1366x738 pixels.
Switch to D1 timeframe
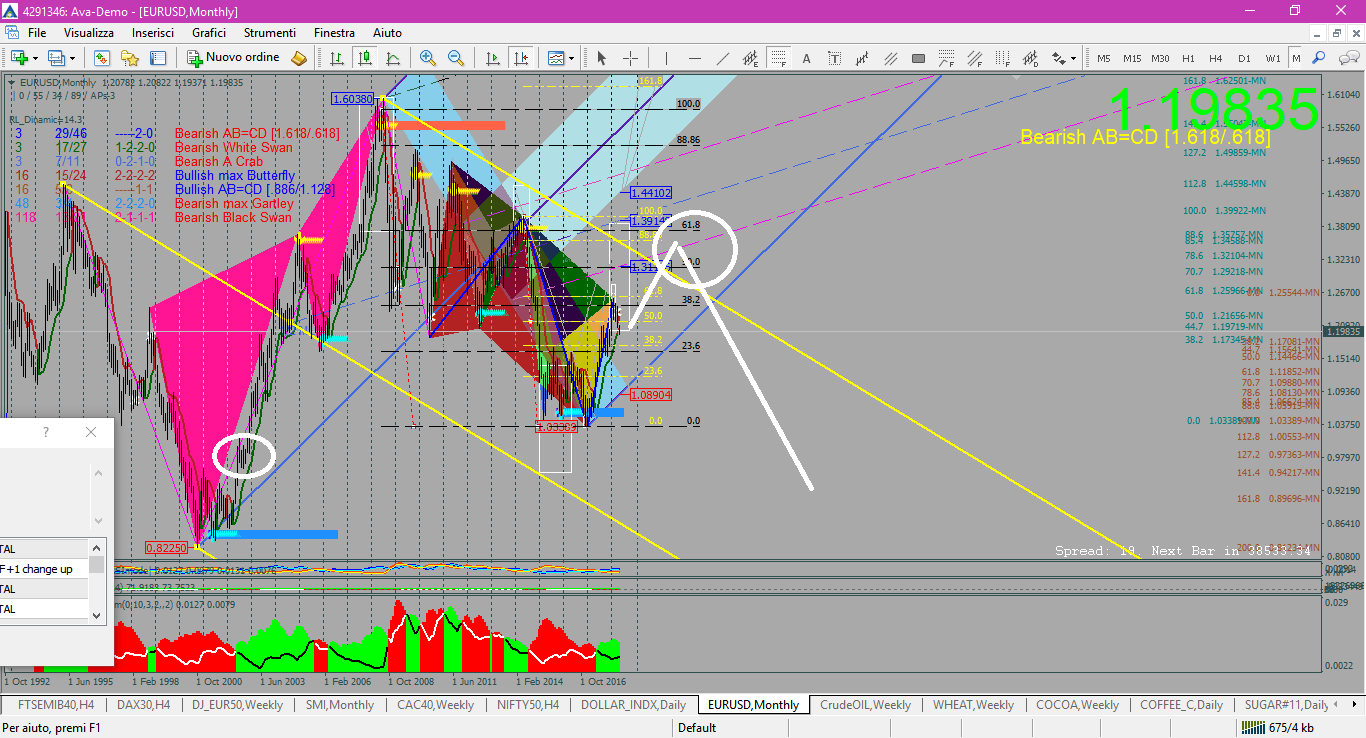pos(1244,58)
